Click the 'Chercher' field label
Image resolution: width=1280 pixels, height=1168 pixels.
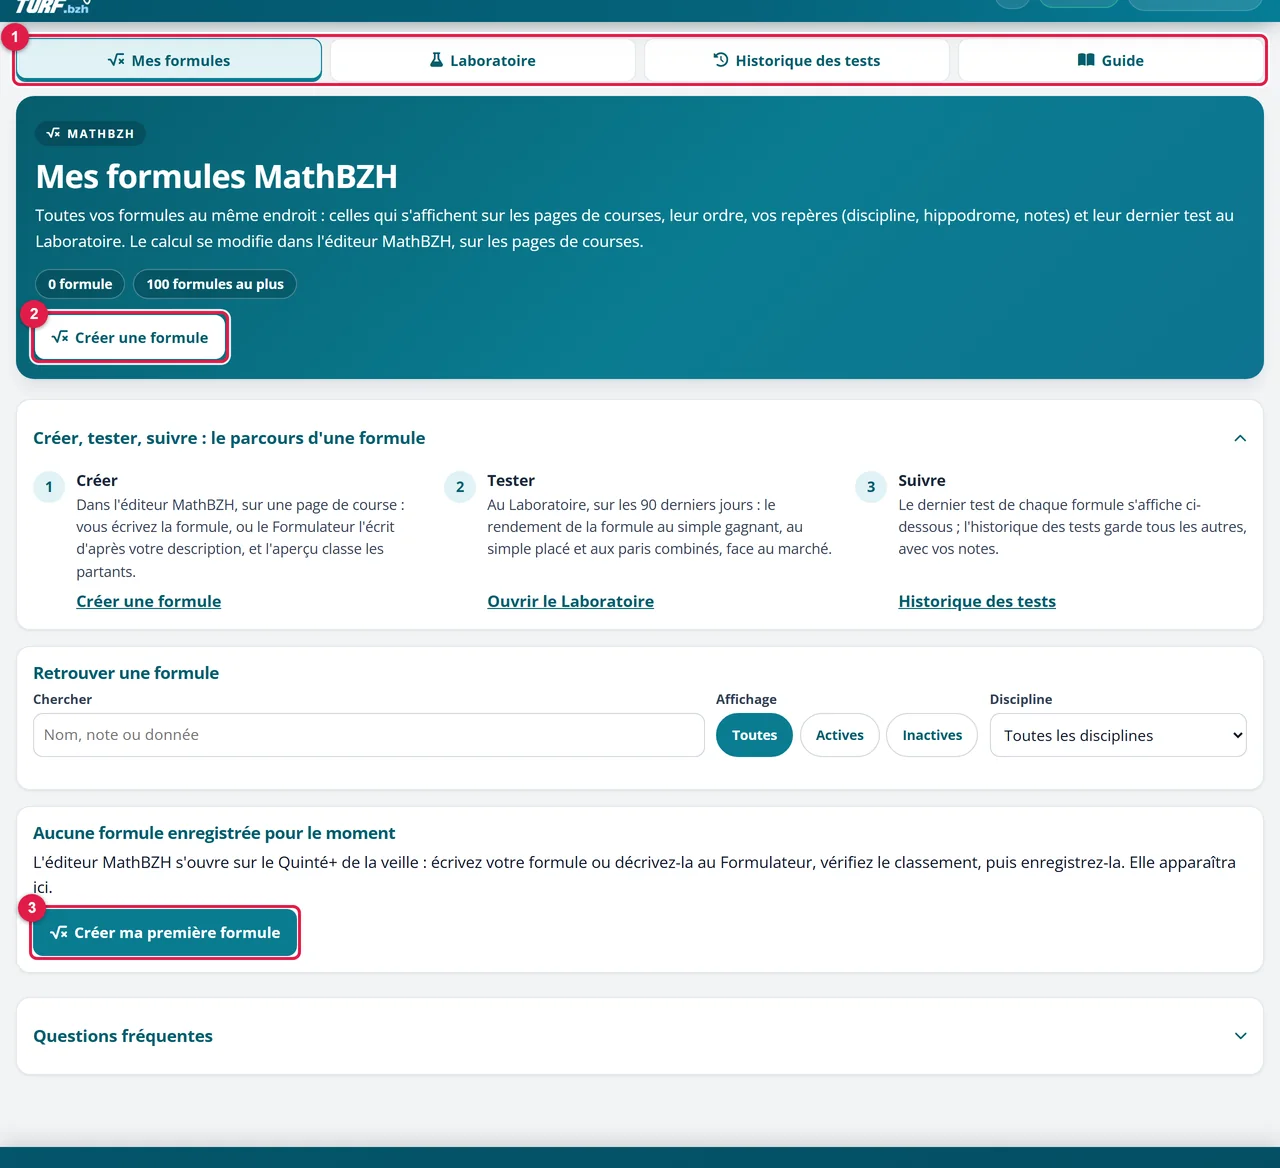tap(62, 699)
